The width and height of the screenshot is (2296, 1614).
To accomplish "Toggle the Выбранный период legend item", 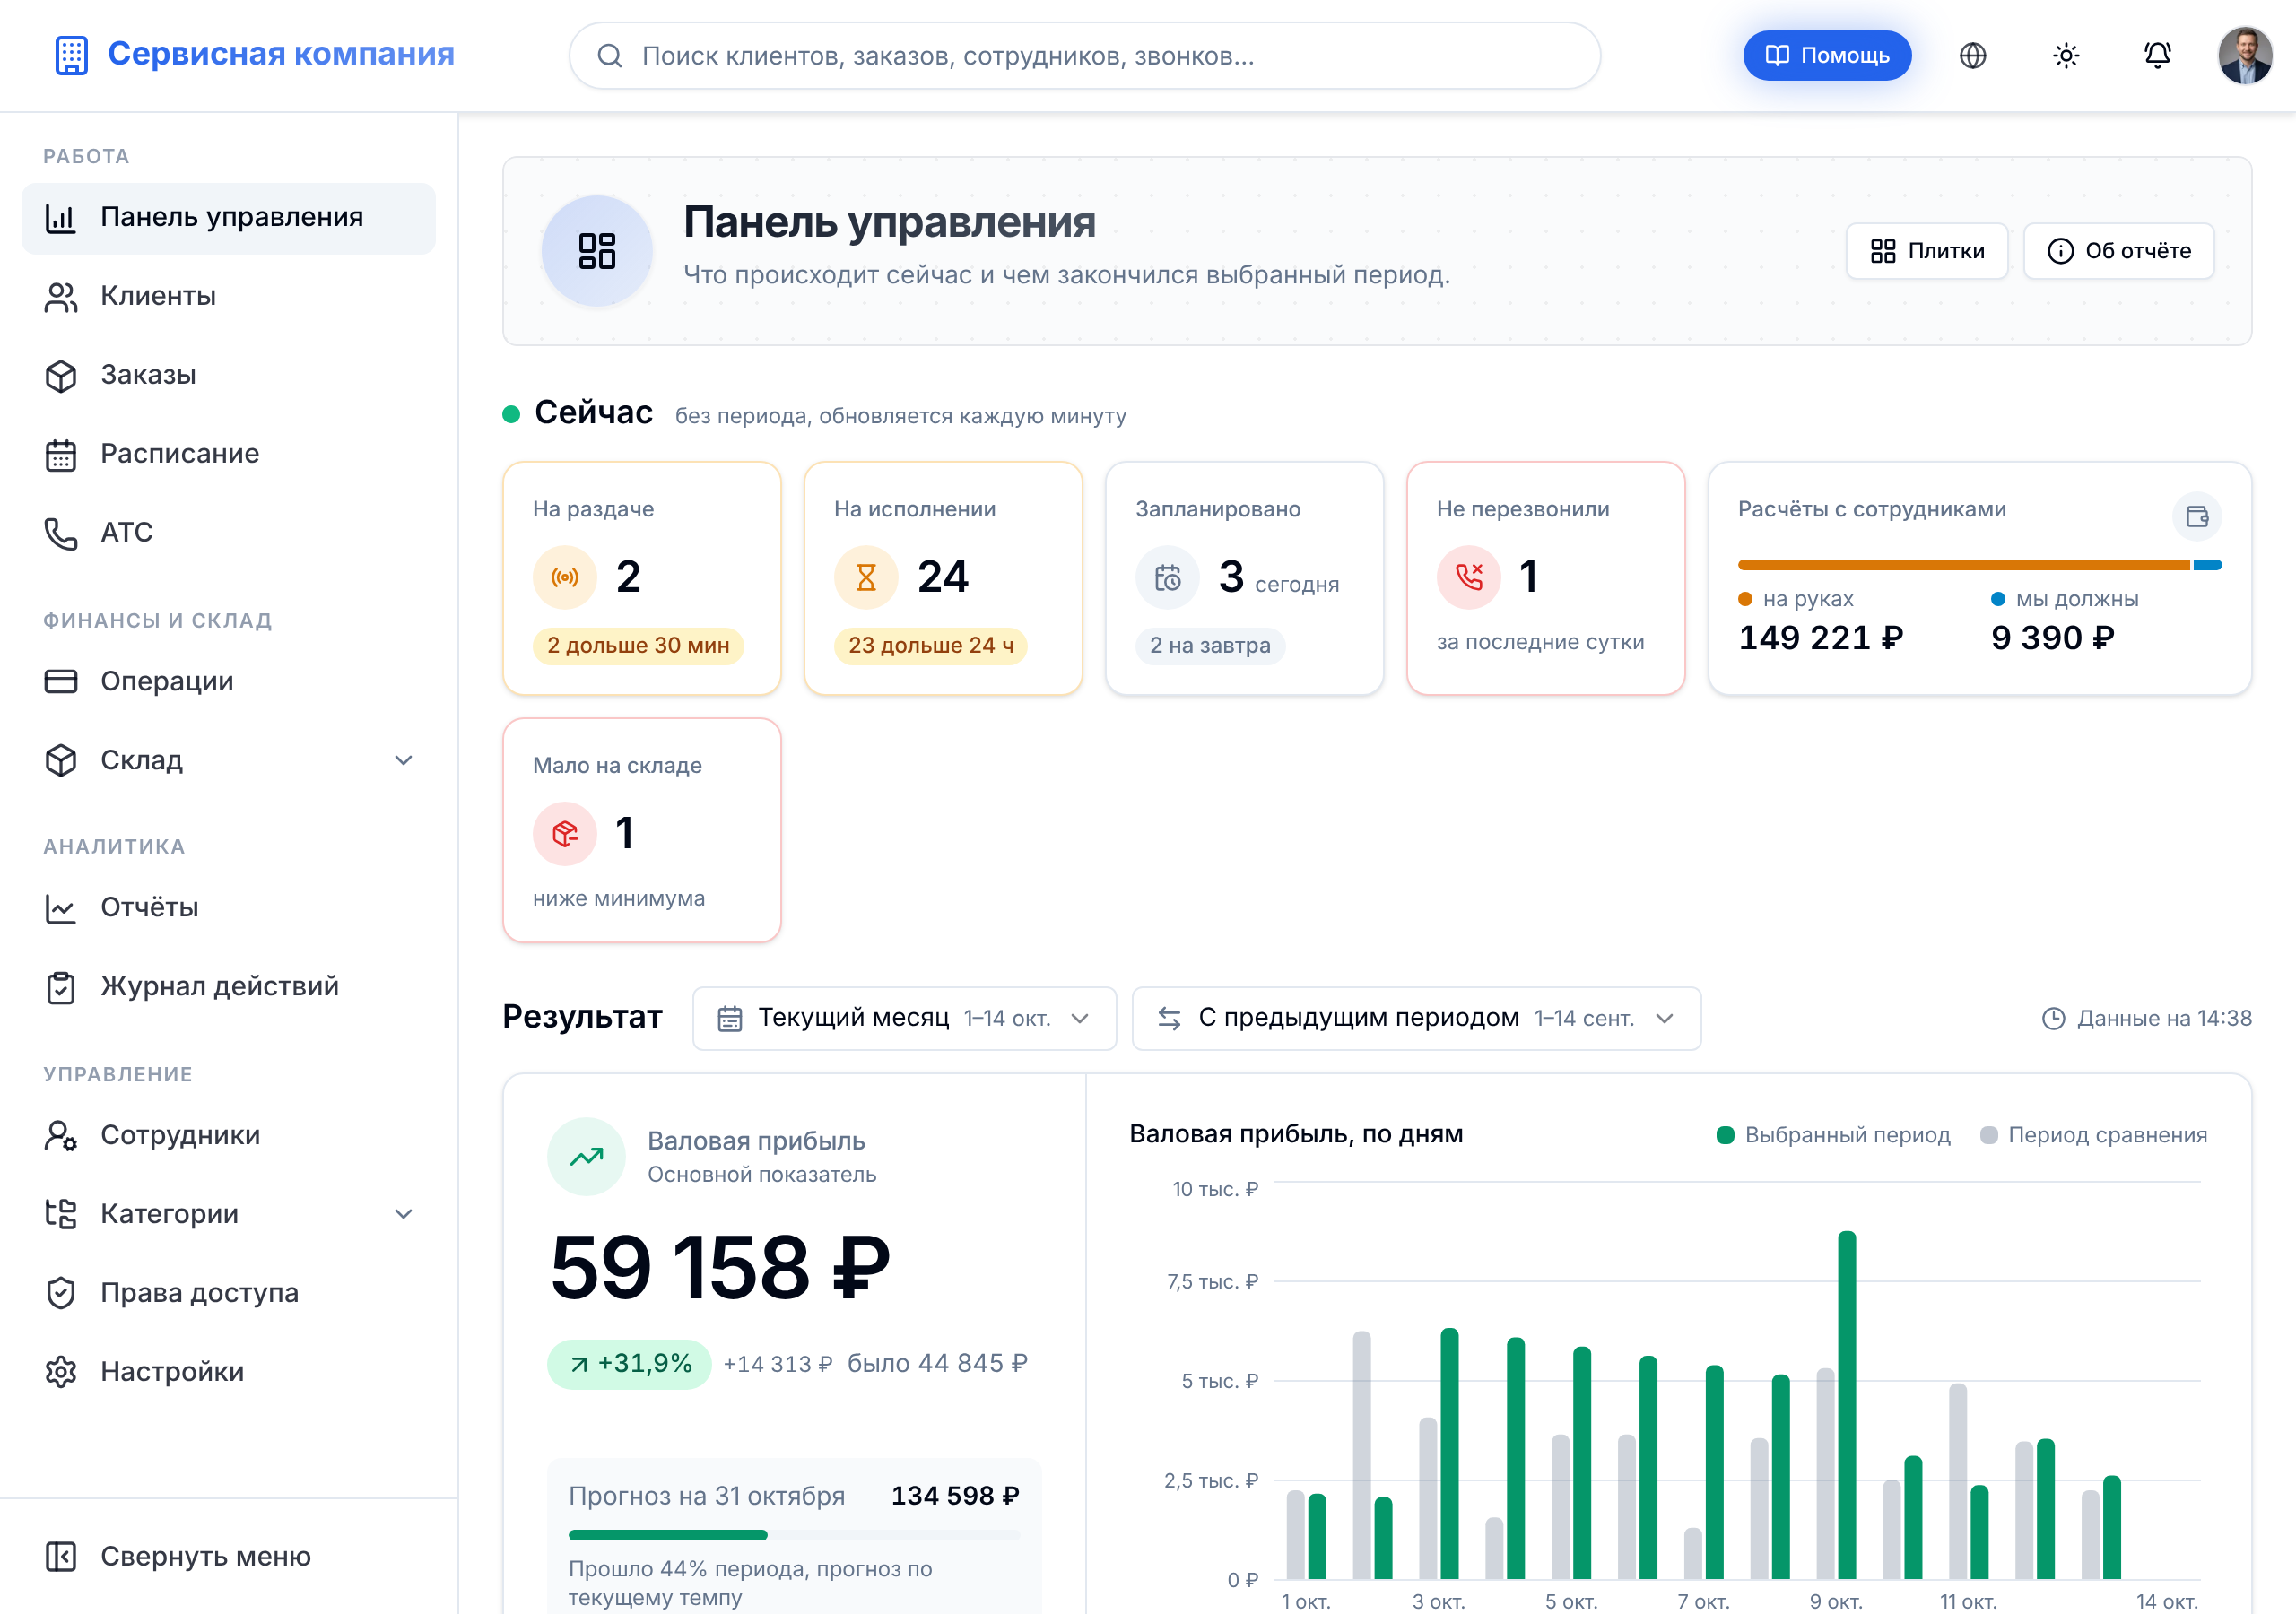I will [x=1833, y=1135].
